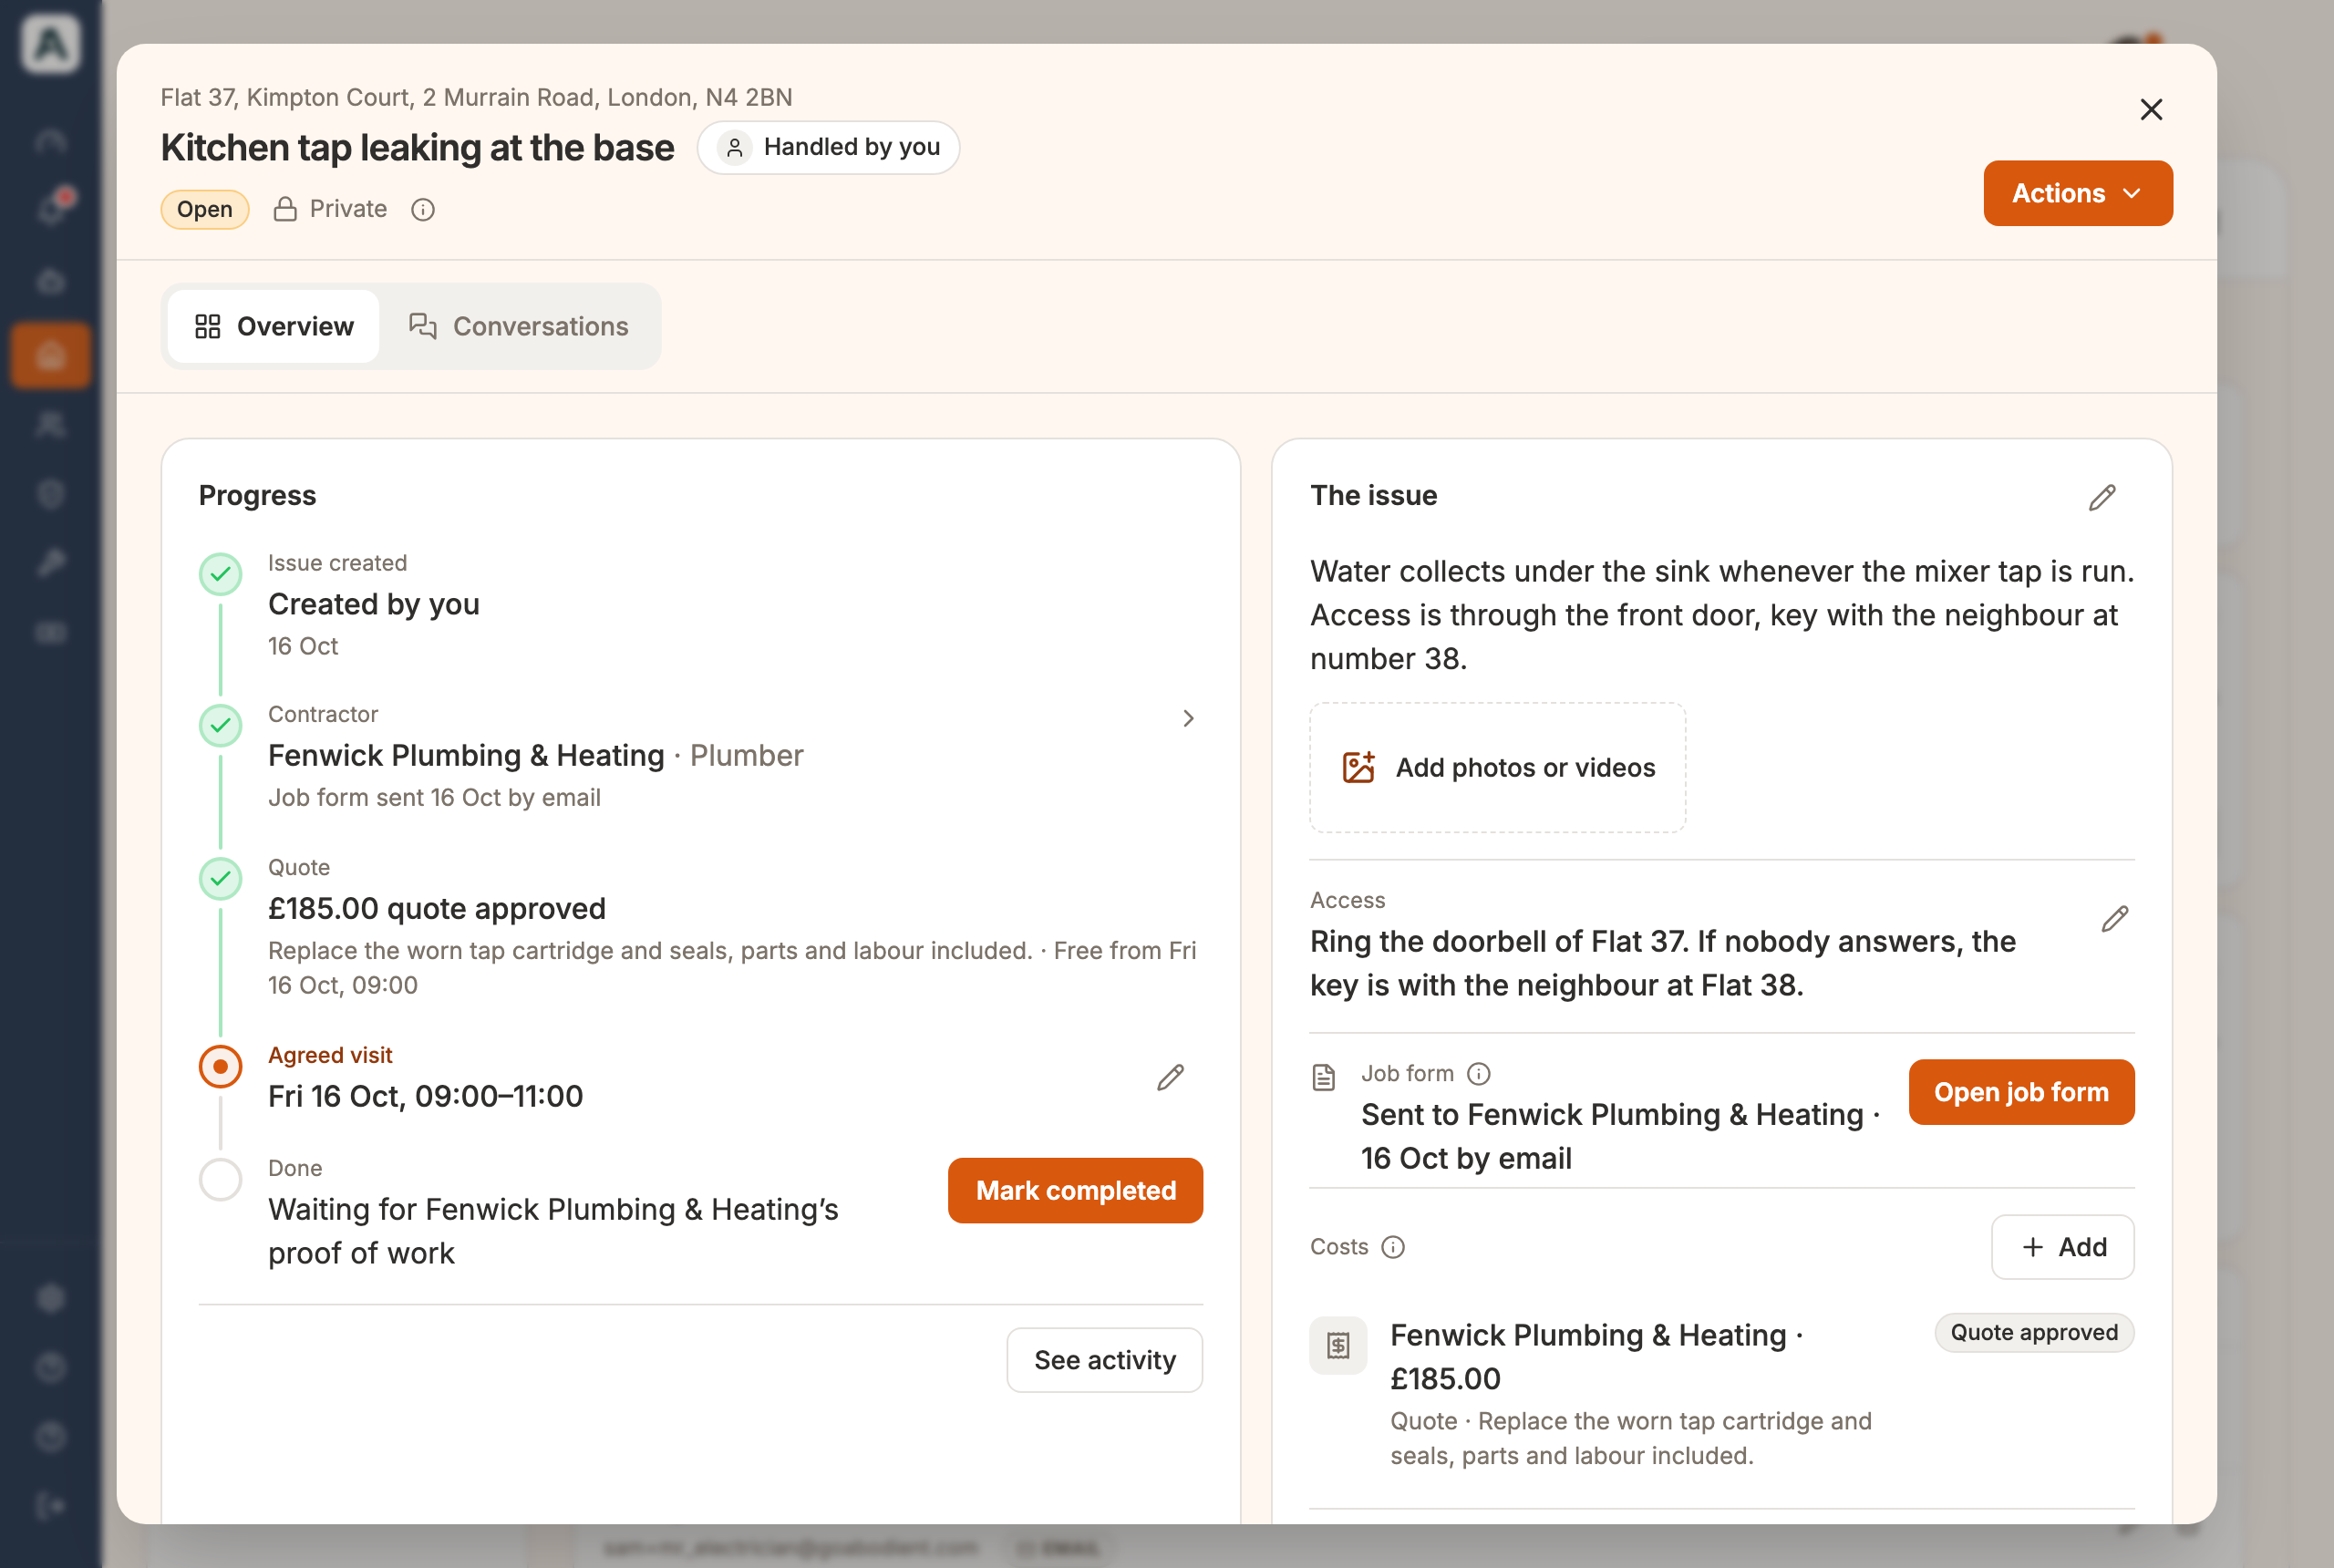Viewport: 2334px width, 1568px height.
Task: Click the Quote step check marker
Action: (x=220, y=878)
